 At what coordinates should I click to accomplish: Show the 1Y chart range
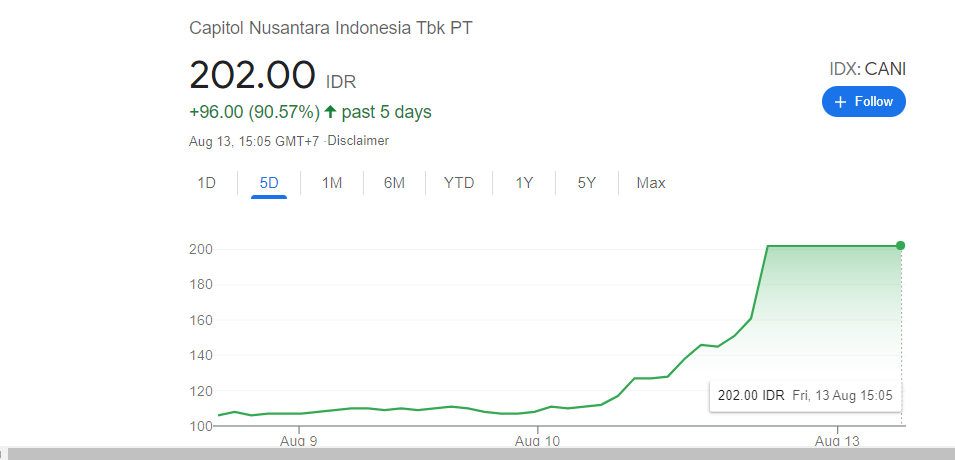(x=524, y=183)
